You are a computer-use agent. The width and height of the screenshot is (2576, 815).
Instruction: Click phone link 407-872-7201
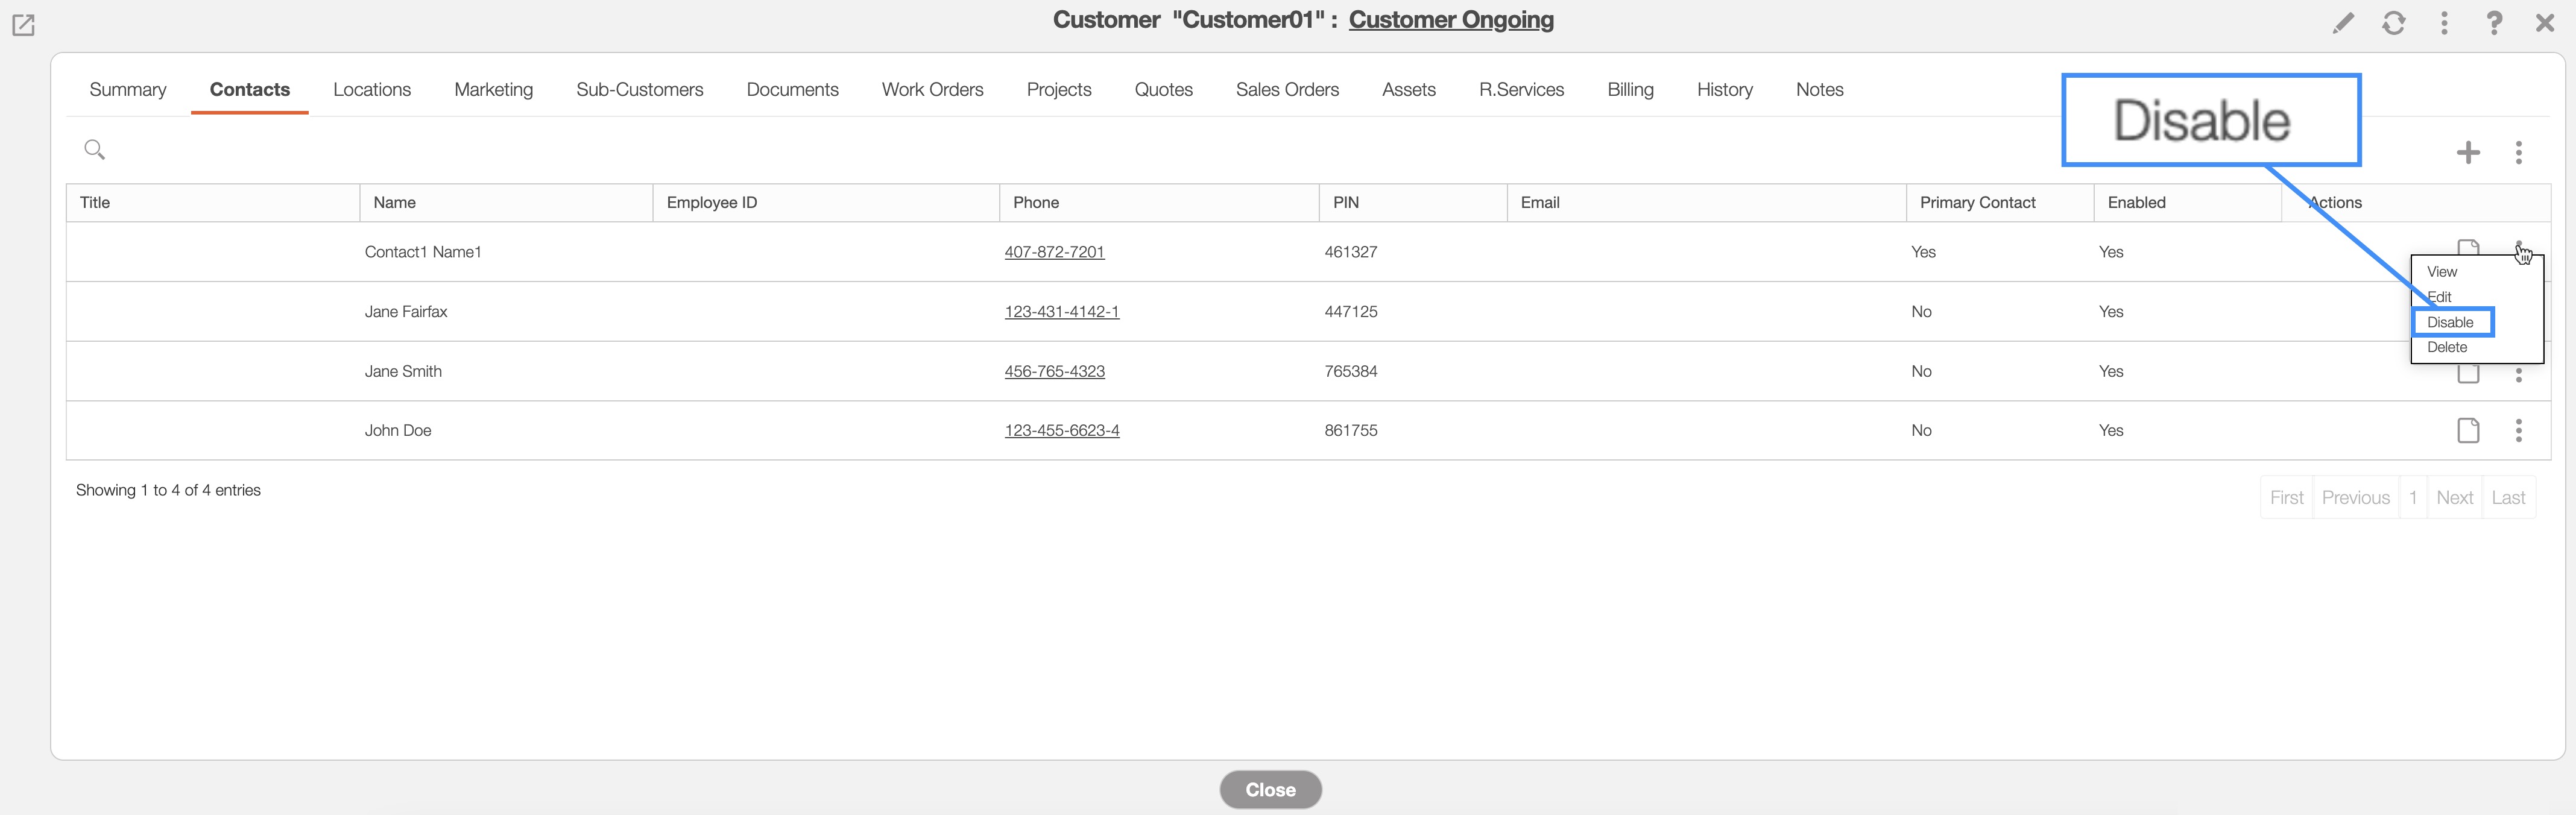pyautogui.click(x=1054, y=252)
